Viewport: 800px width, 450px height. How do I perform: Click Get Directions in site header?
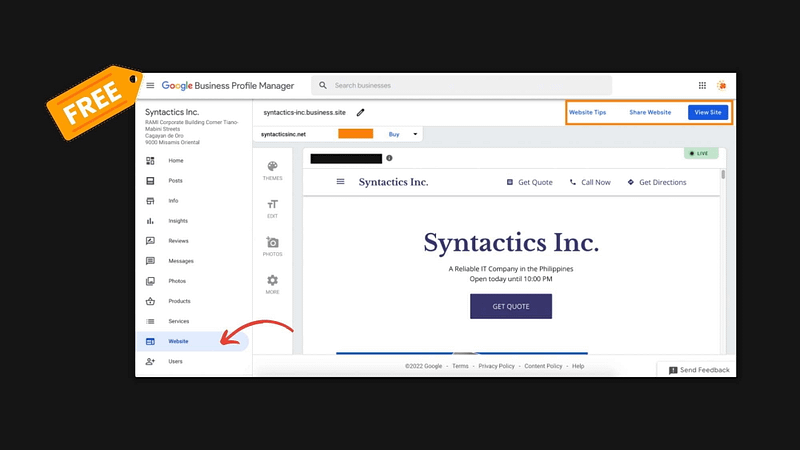[x=657, y=182]
